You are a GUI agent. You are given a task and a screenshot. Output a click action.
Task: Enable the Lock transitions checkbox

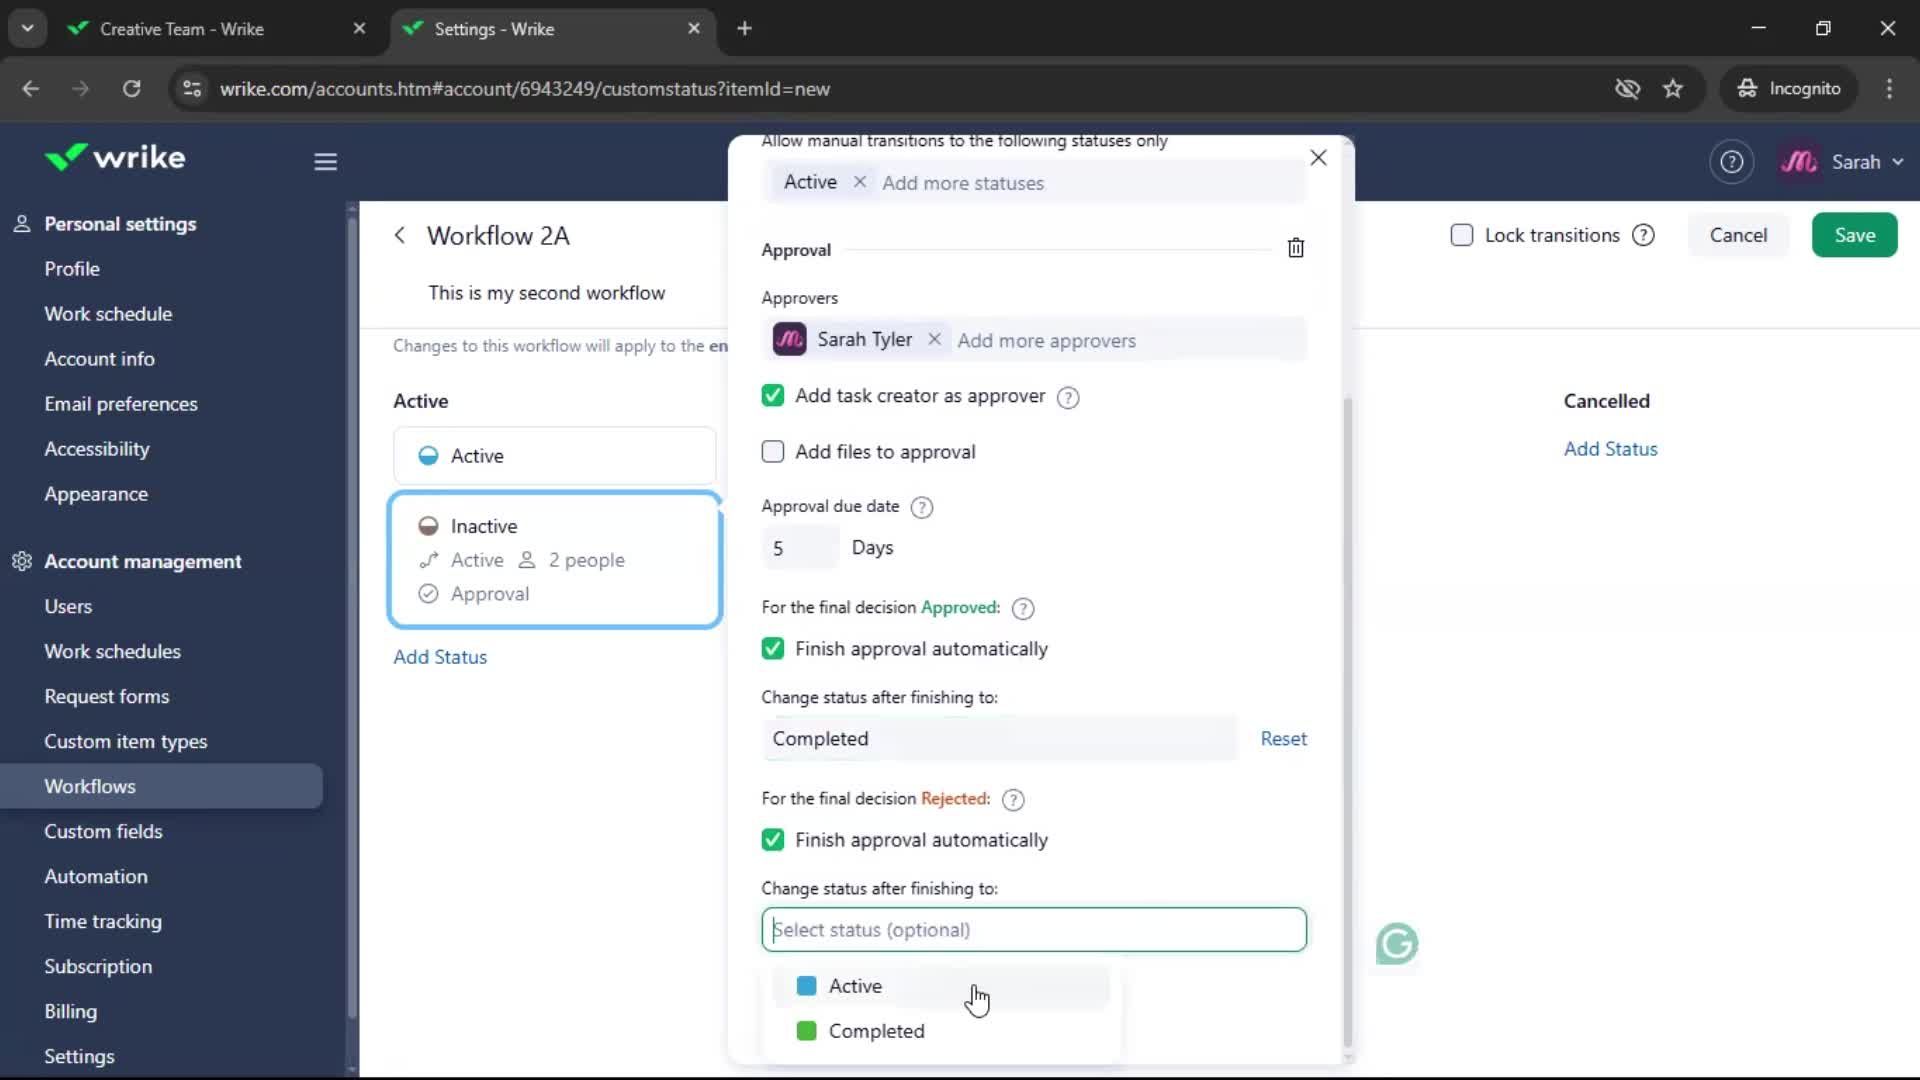[1461, 235]
